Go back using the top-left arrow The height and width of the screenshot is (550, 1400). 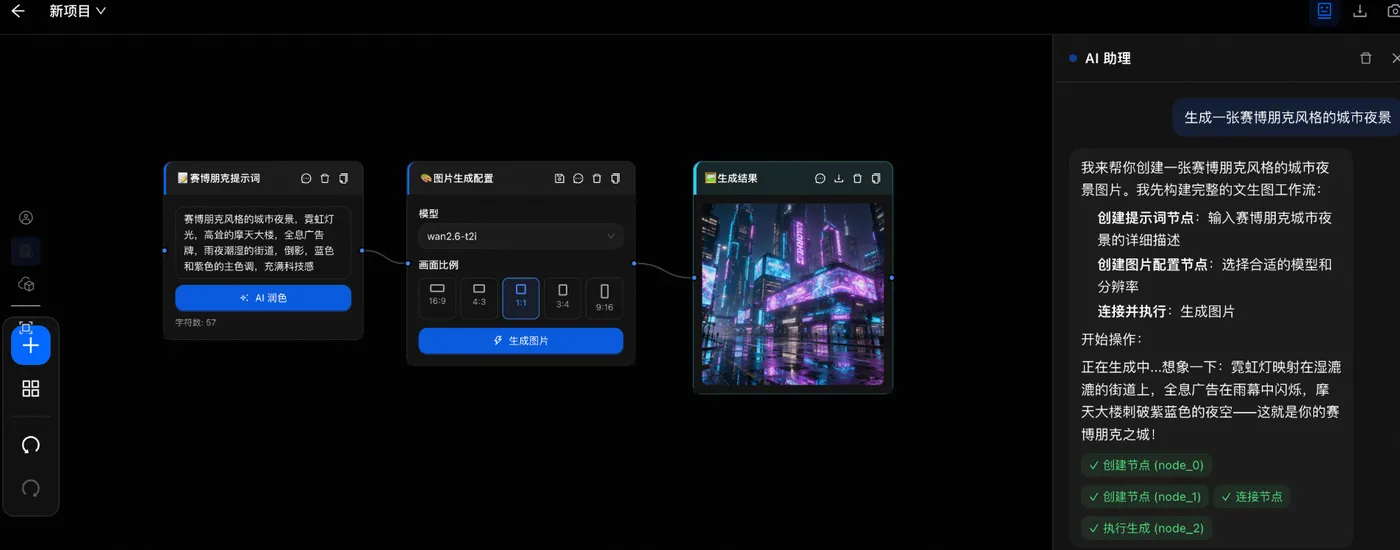(x=17, y=11)
